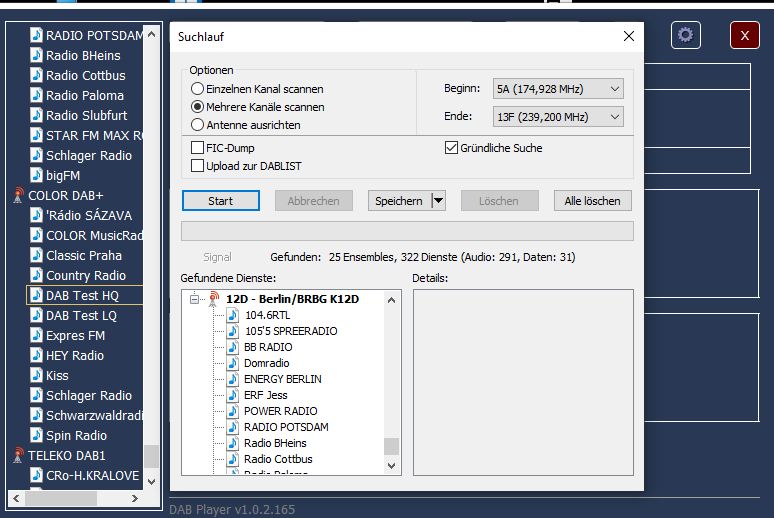Enable the FIC-Dump checkbox
This screenshot has width=774, height=518.
tap(197, 148)
